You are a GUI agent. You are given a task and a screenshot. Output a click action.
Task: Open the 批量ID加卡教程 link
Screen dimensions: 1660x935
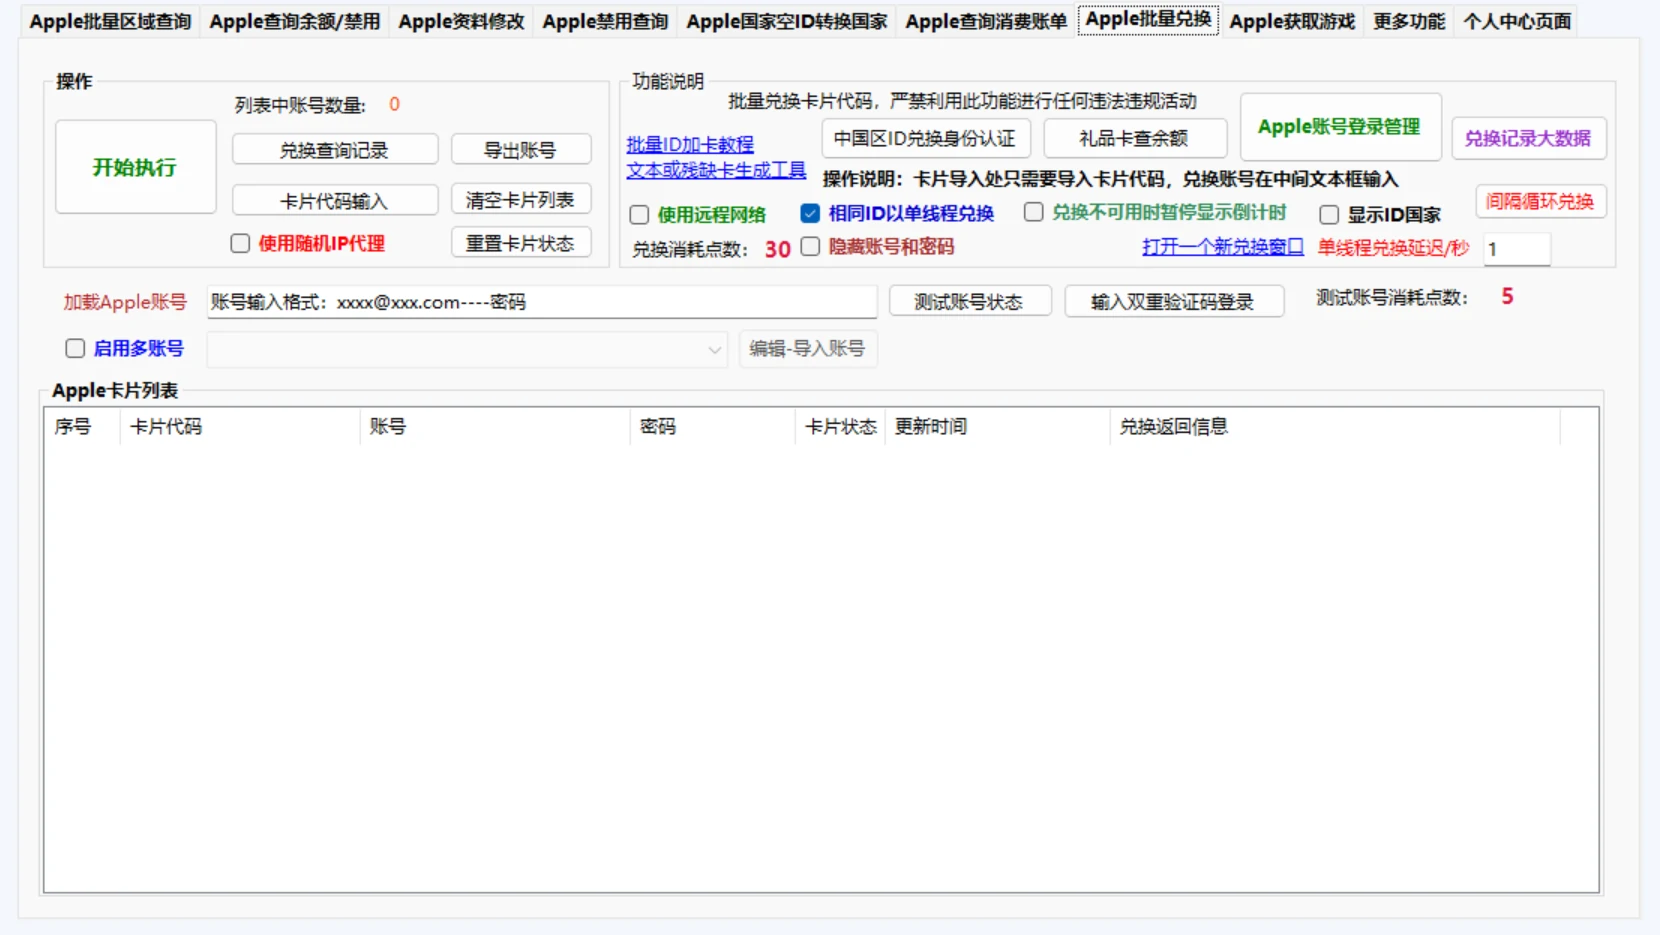click(x=690, y=145)
